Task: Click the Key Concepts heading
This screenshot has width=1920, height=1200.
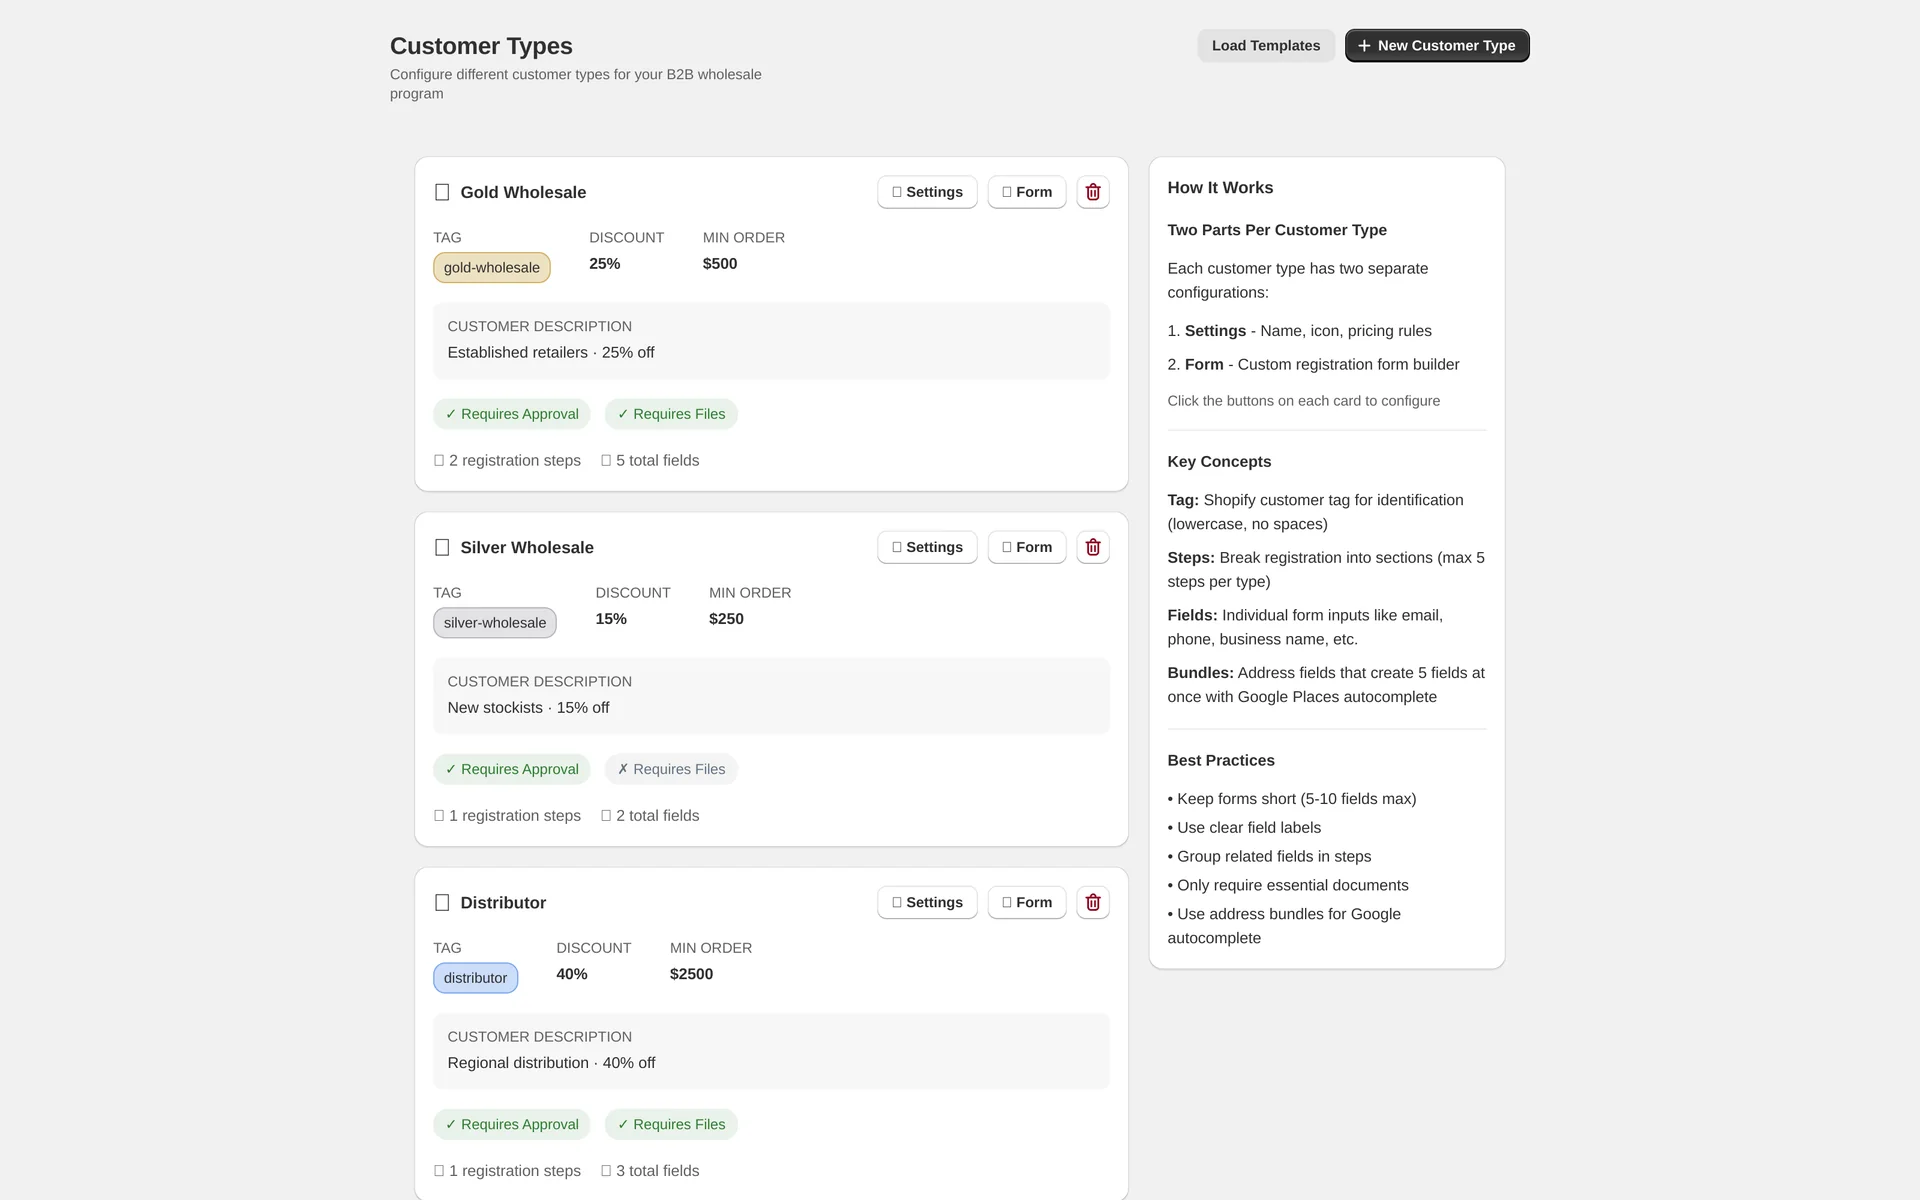Action: point(1219,461)
